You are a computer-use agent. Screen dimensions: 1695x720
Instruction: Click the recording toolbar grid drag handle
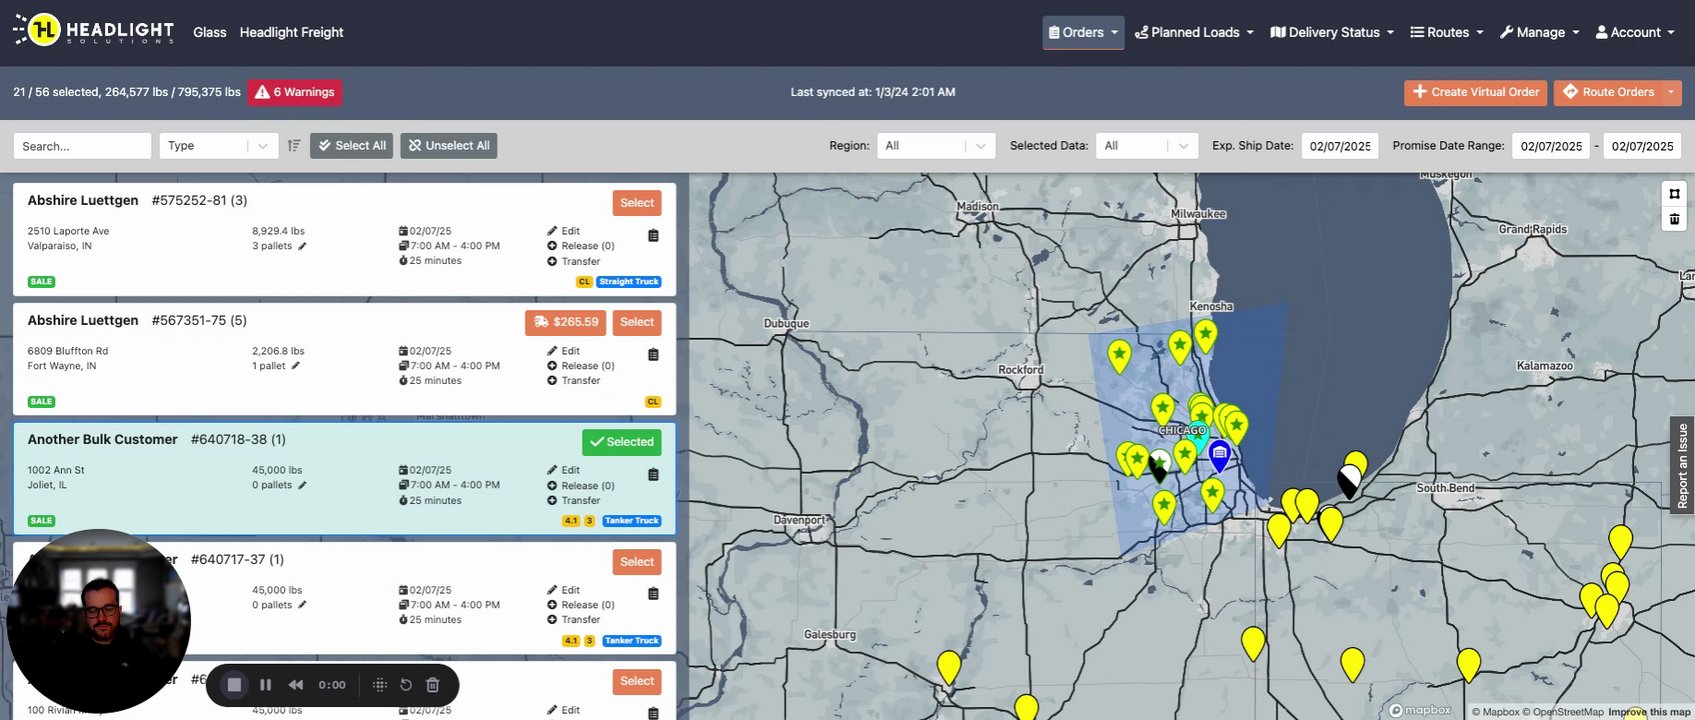click(379, 685)
